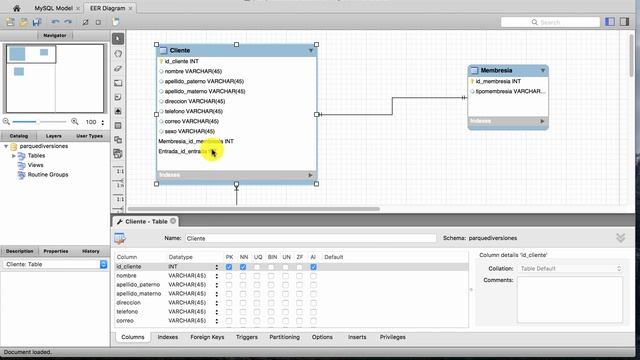Select the routine group tool
Viewport: 640px width, 360px height.
118,153
